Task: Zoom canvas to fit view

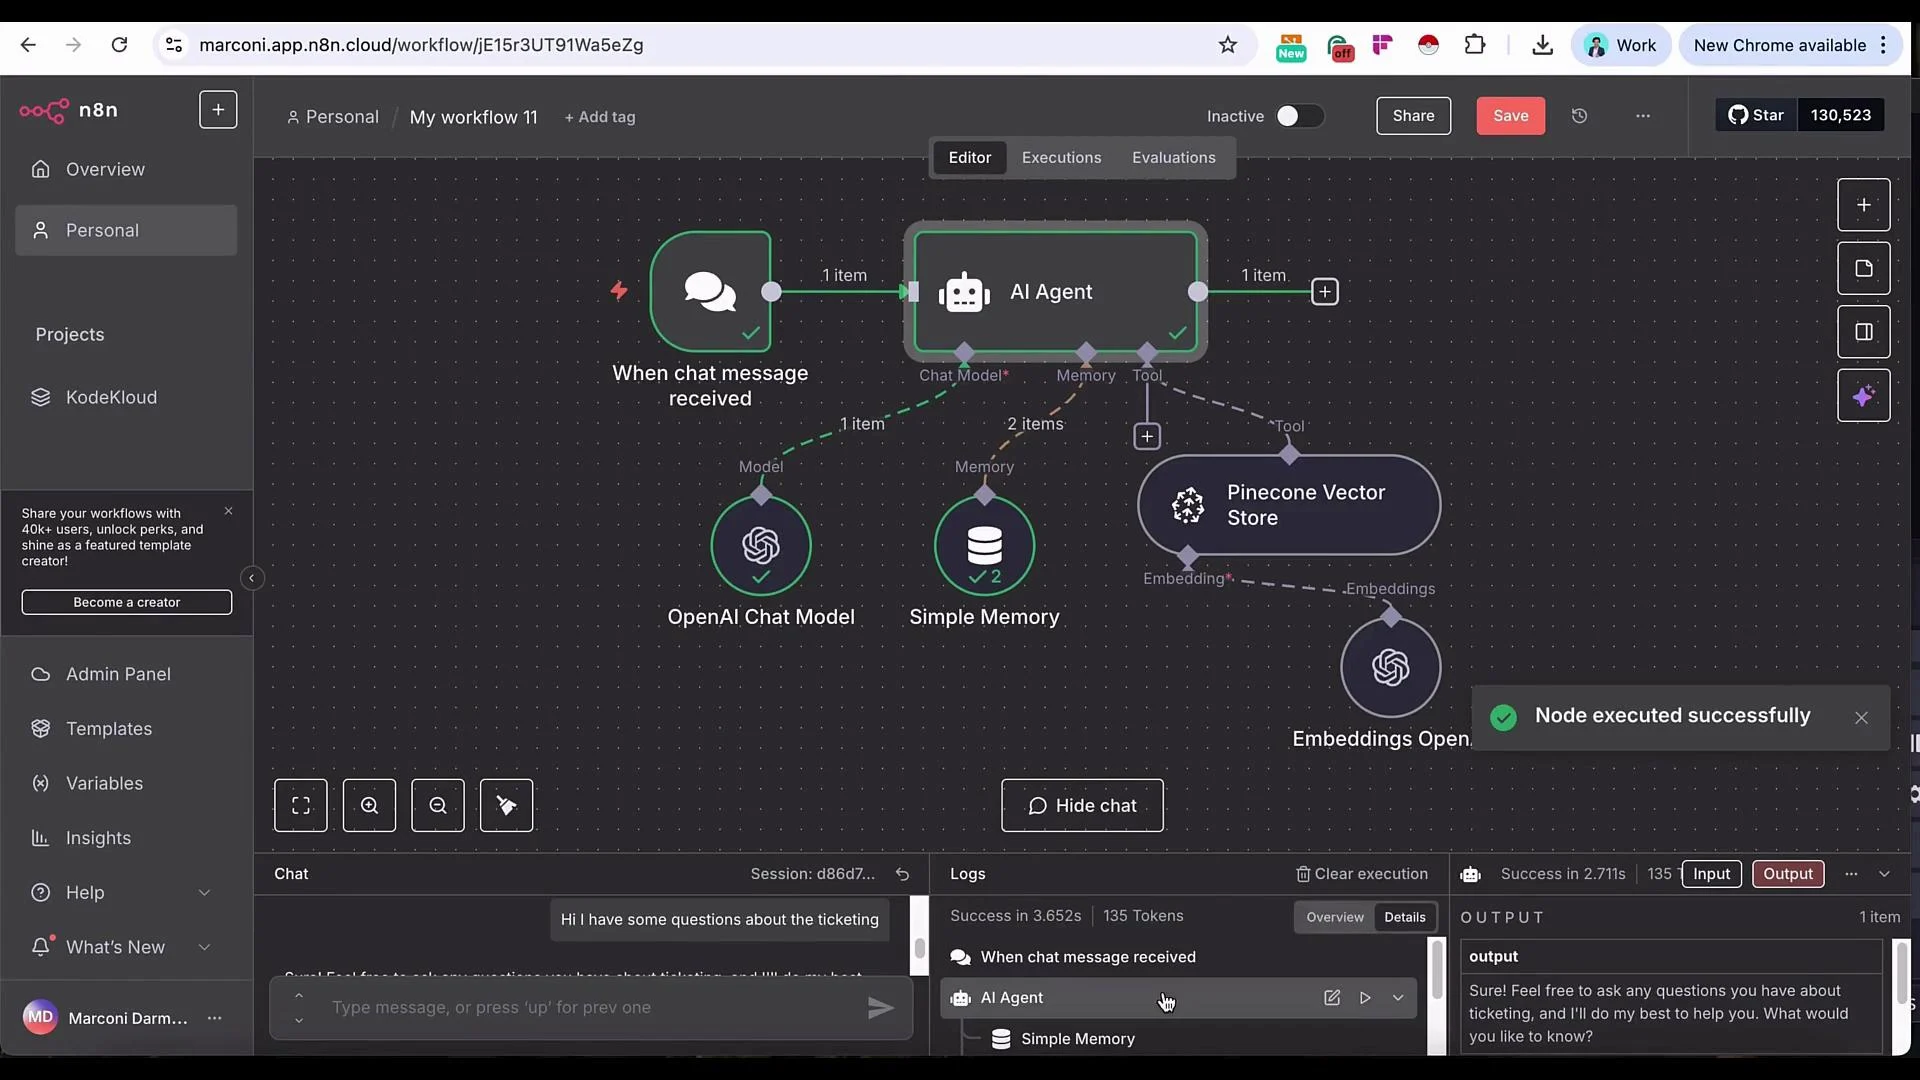Action: 301,805
